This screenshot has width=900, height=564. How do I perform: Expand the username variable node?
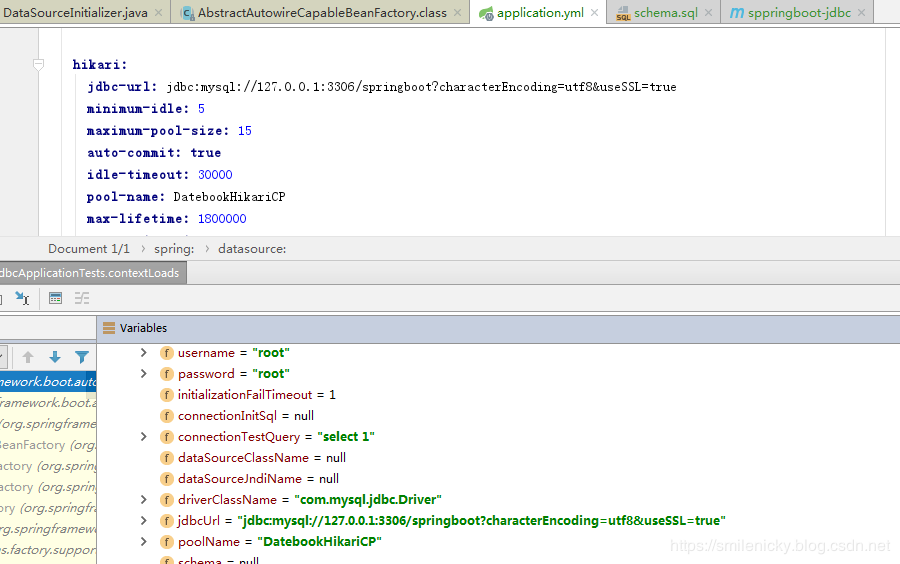point(143,353)
